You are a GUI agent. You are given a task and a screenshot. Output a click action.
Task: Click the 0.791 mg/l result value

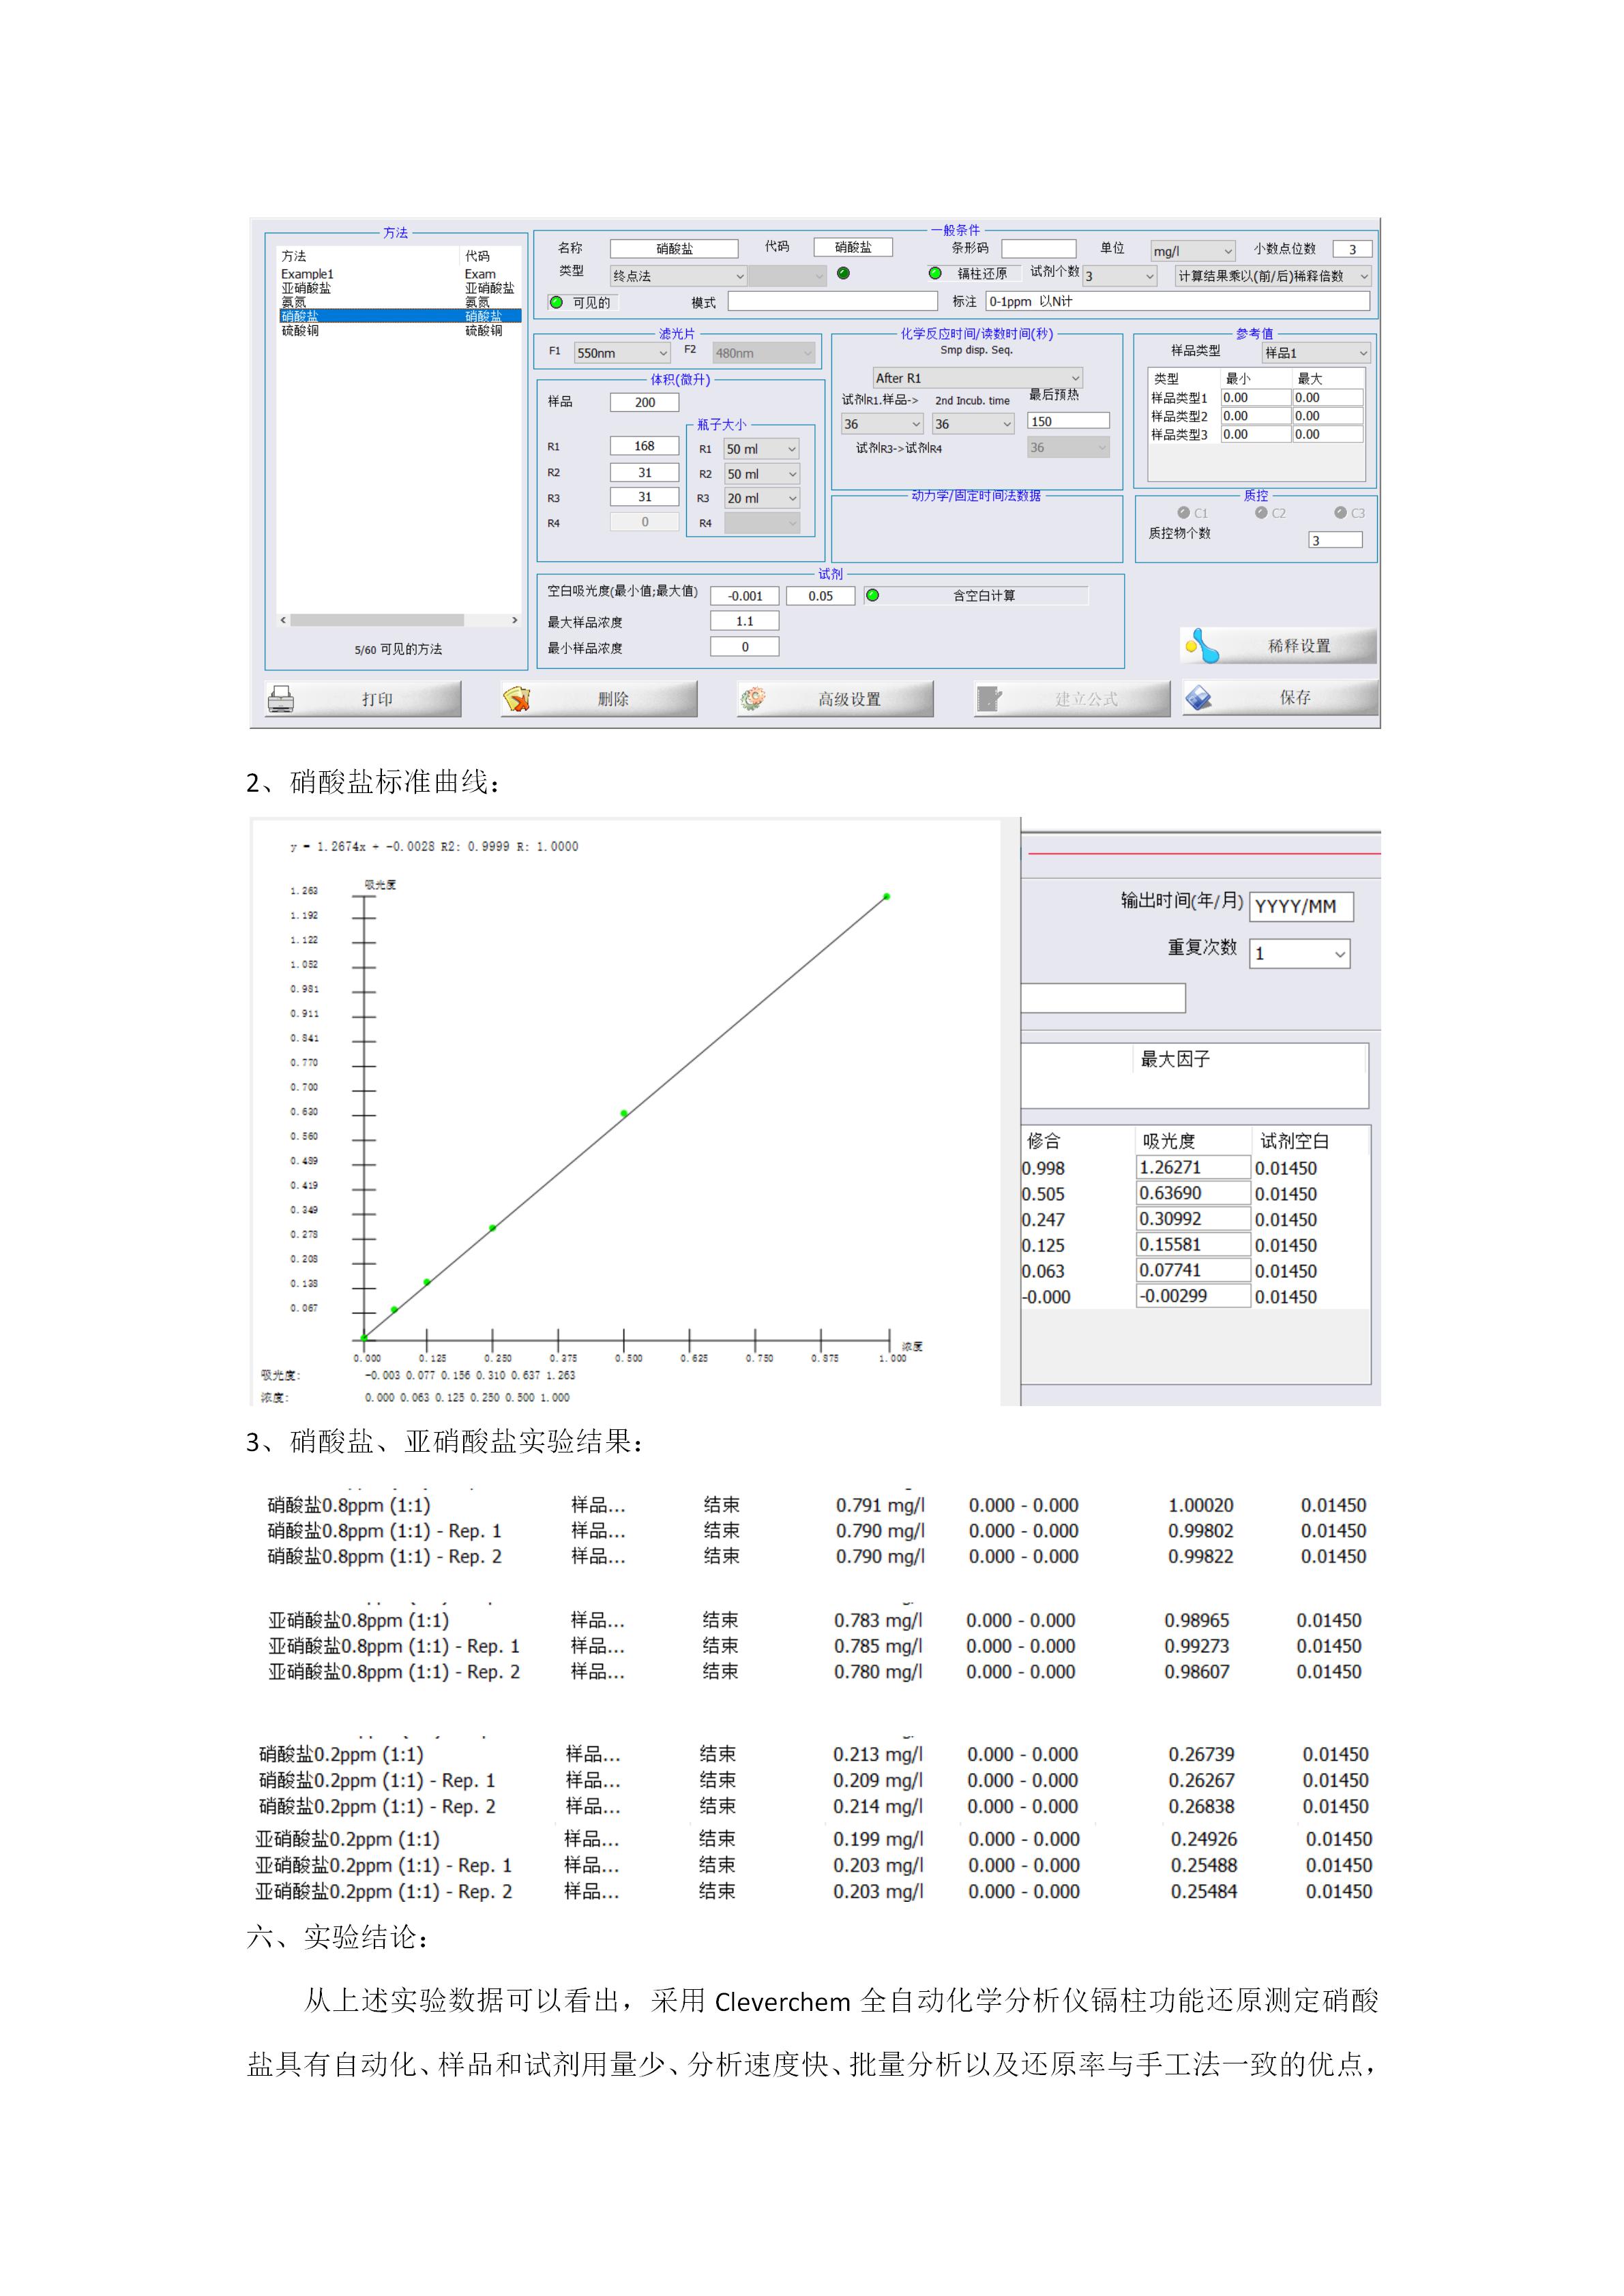(x=880, y=1505)
